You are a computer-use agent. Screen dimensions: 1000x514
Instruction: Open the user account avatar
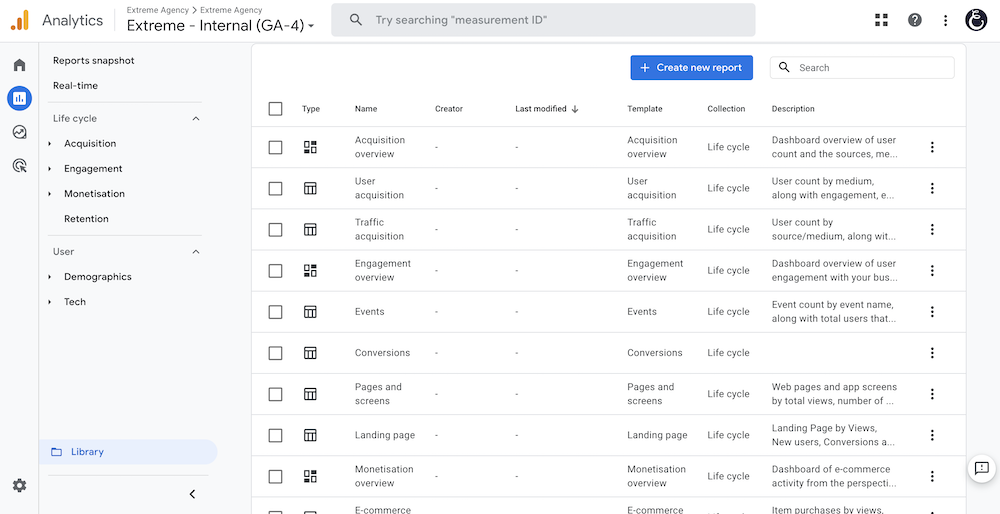(x=976, y=20)
